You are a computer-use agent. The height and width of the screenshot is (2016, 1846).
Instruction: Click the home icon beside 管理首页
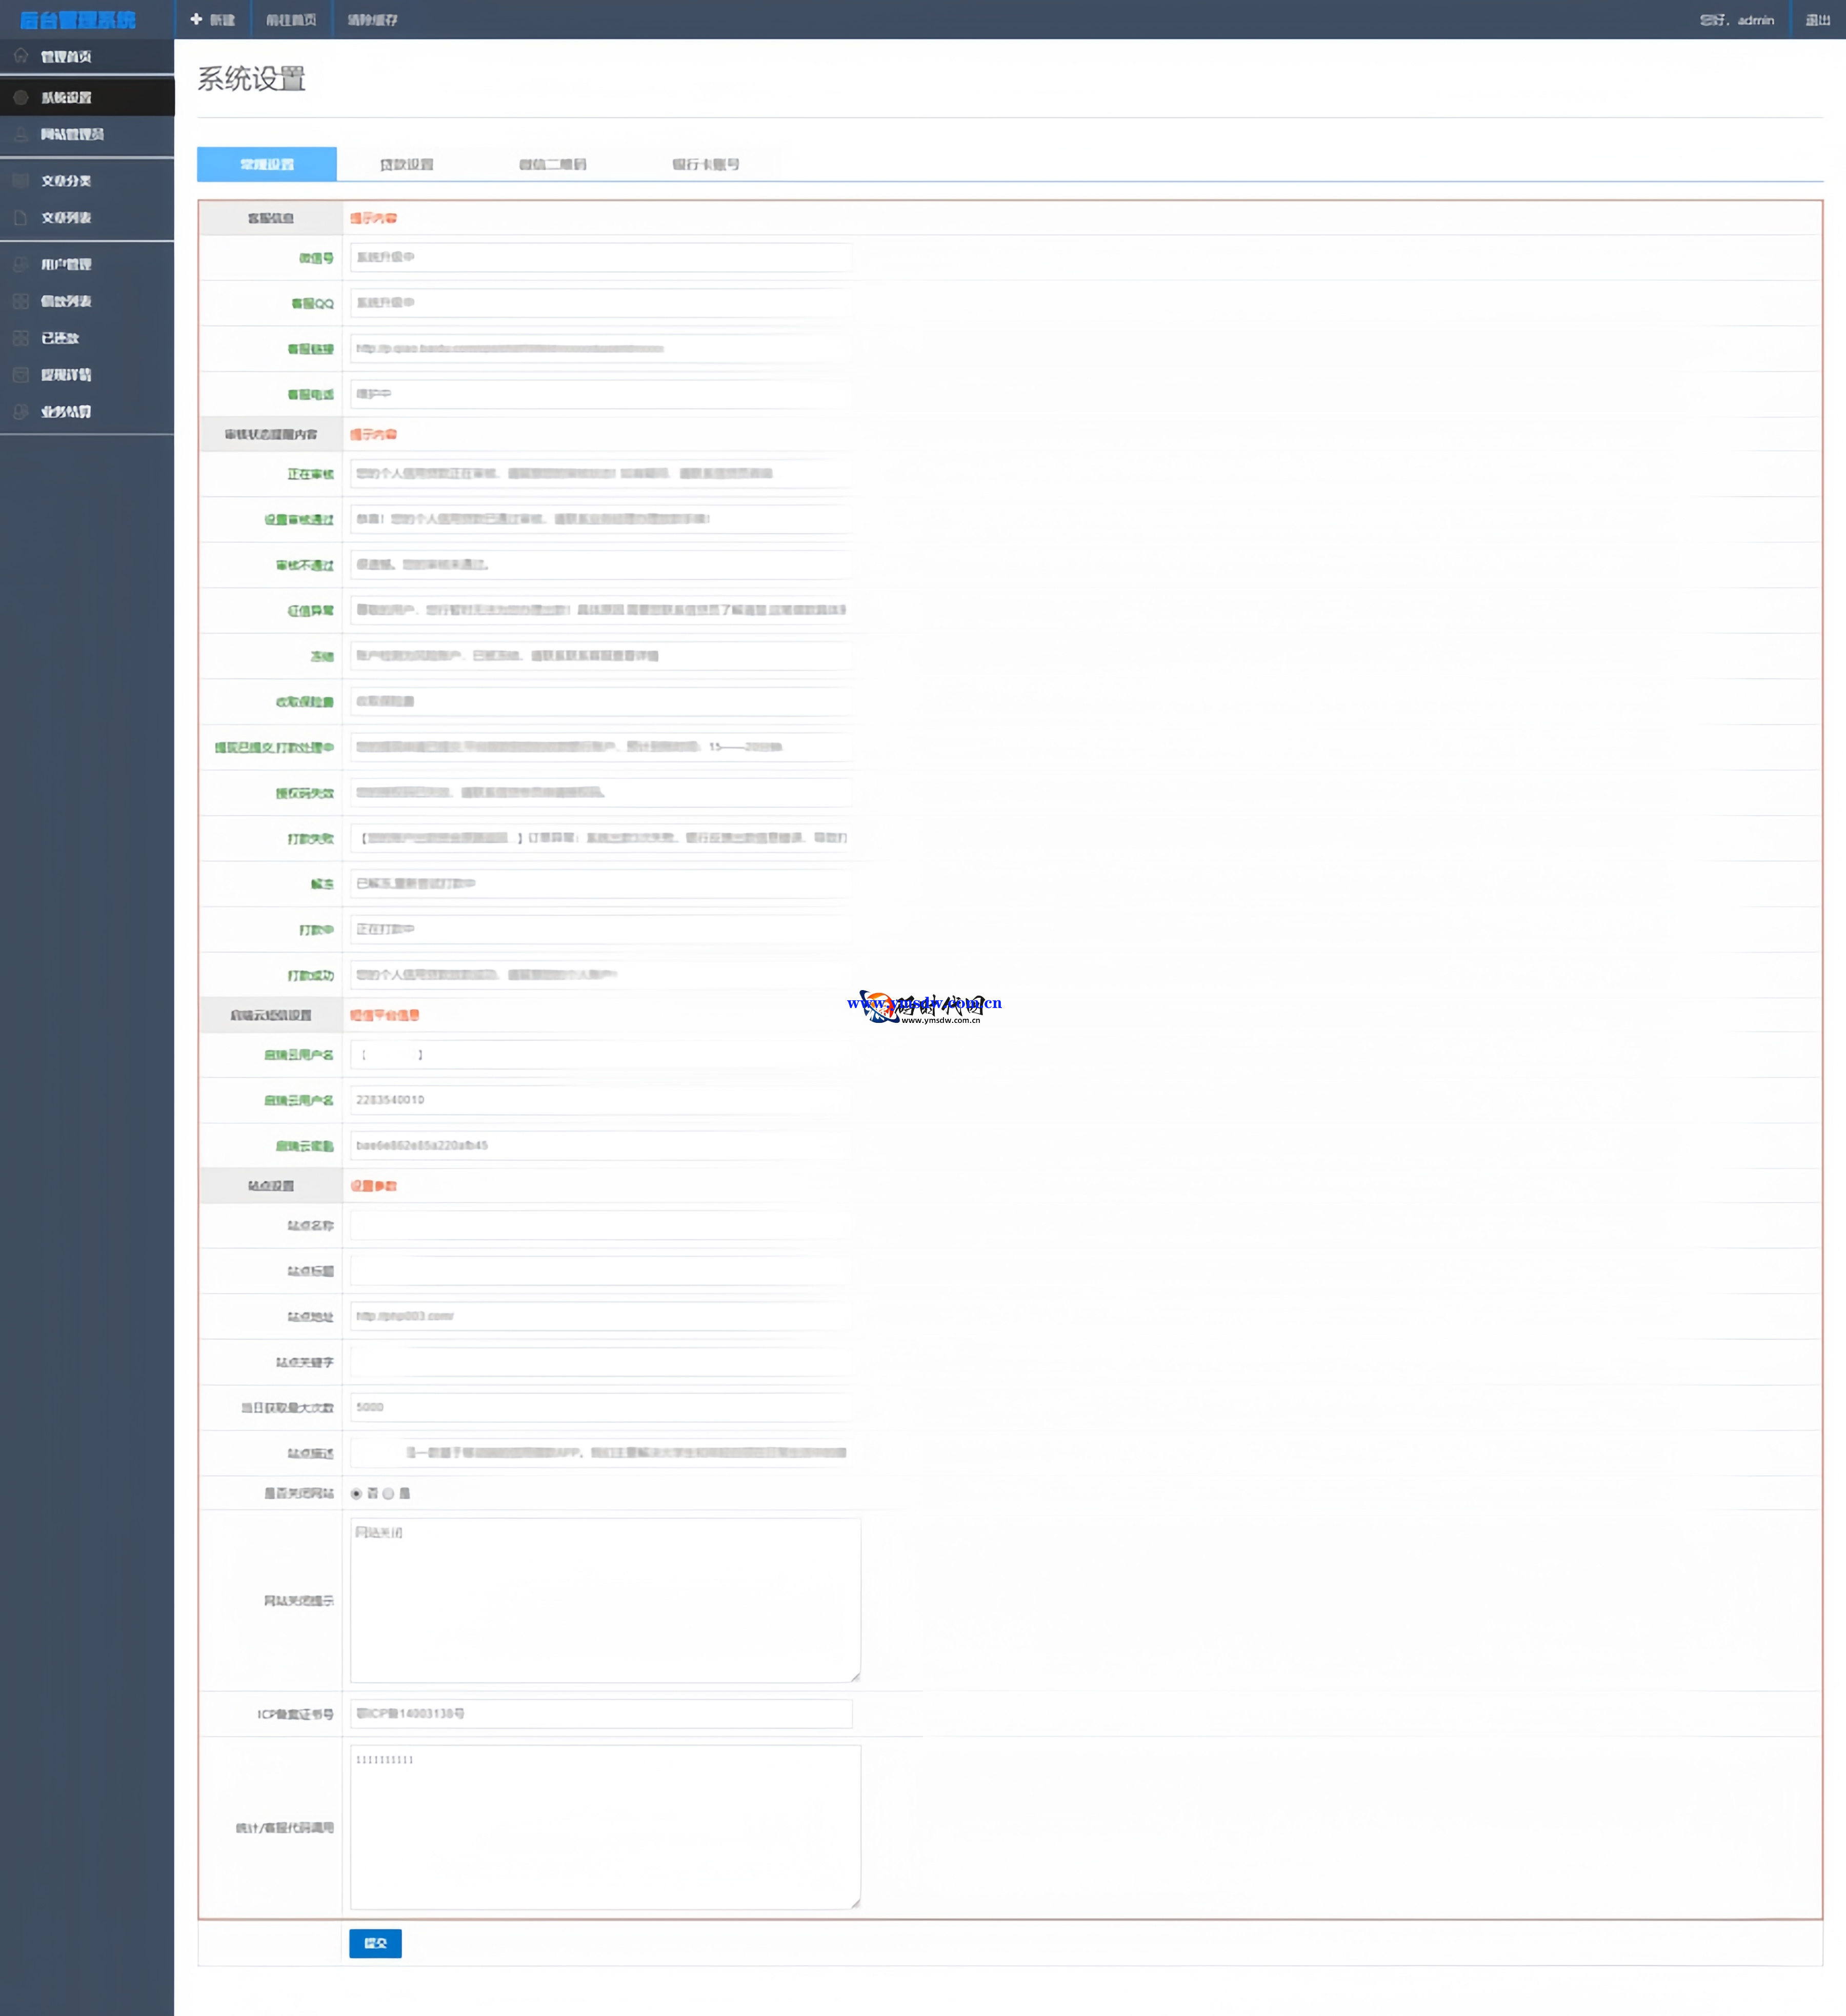(x=21, y=56)
